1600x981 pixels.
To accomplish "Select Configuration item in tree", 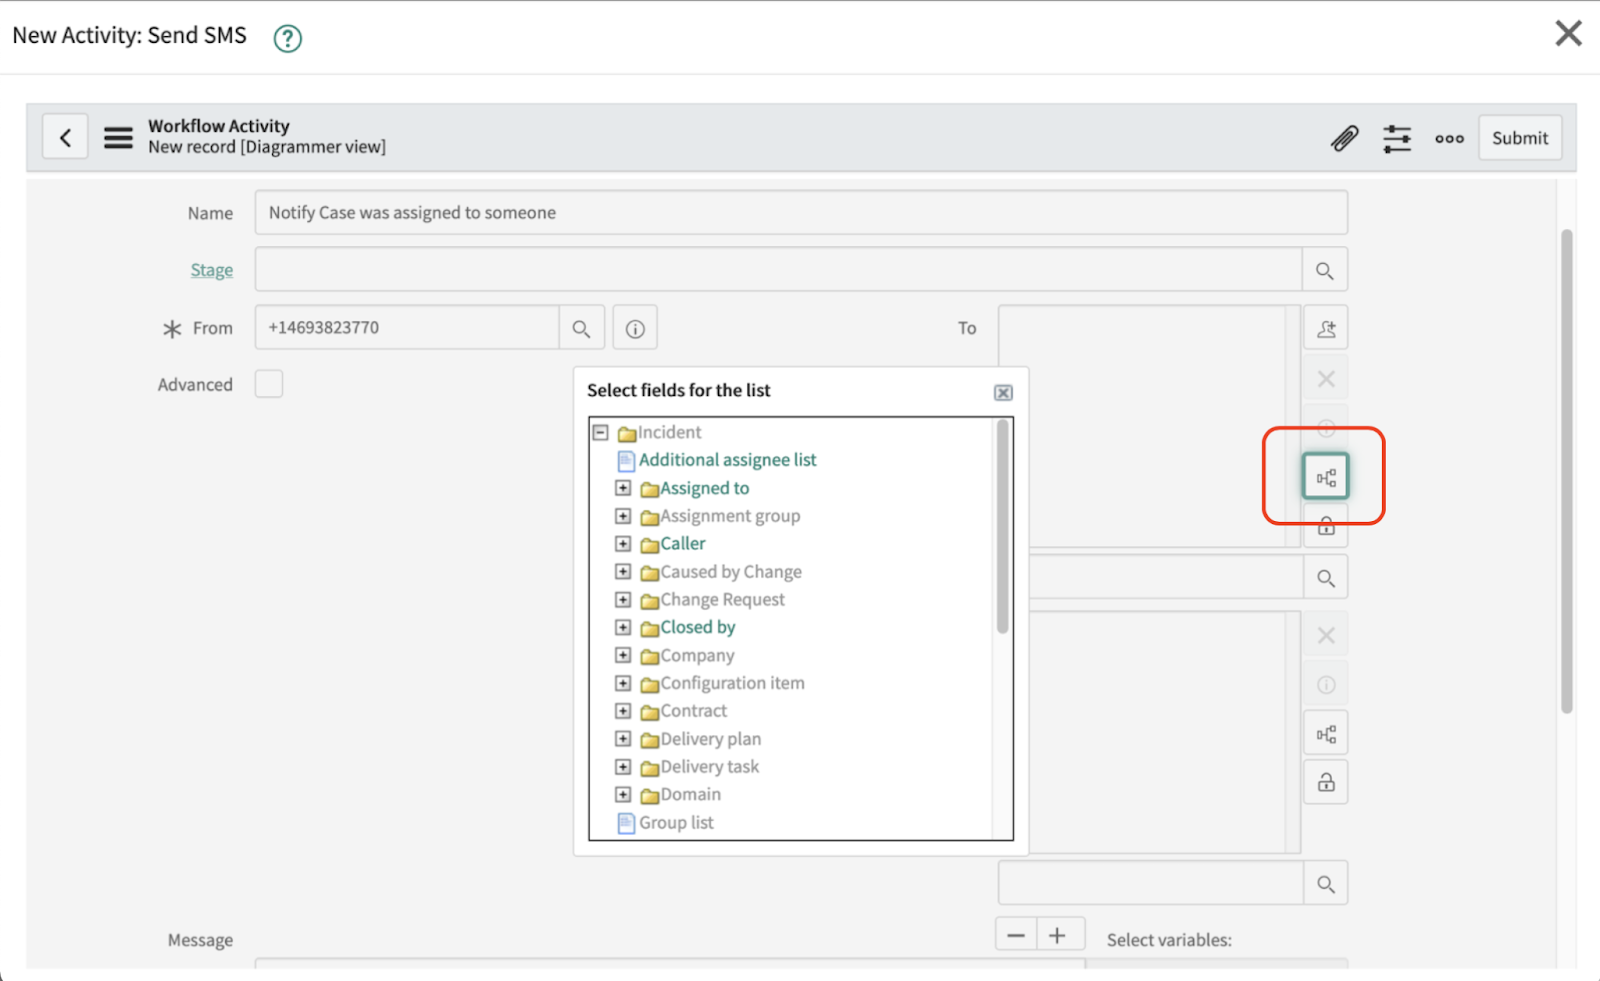I will [x=732, y=683].
